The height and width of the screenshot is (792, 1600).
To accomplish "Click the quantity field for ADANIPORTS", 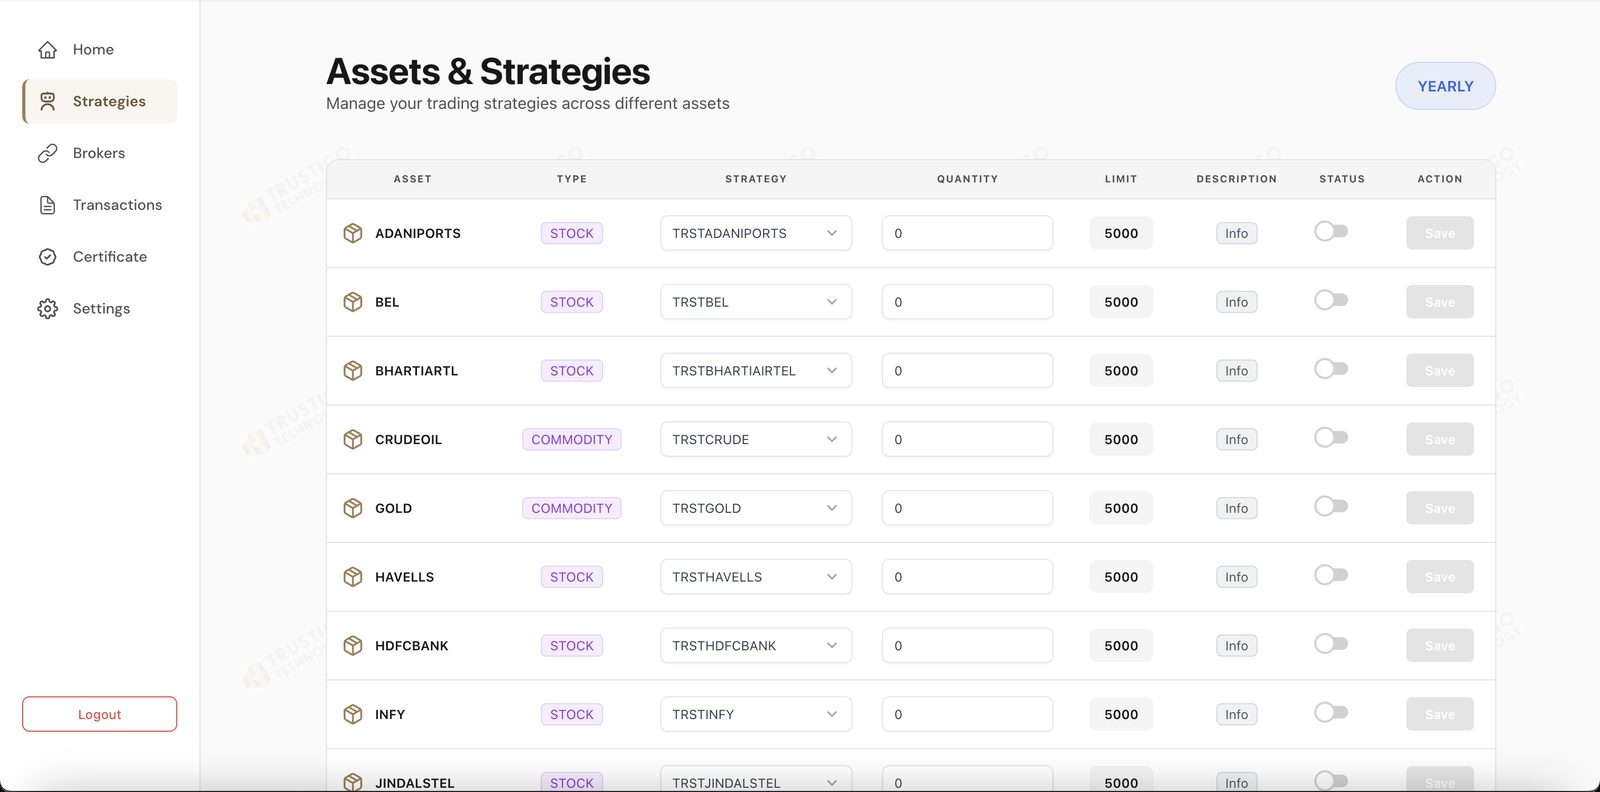I will coord(967,233).
